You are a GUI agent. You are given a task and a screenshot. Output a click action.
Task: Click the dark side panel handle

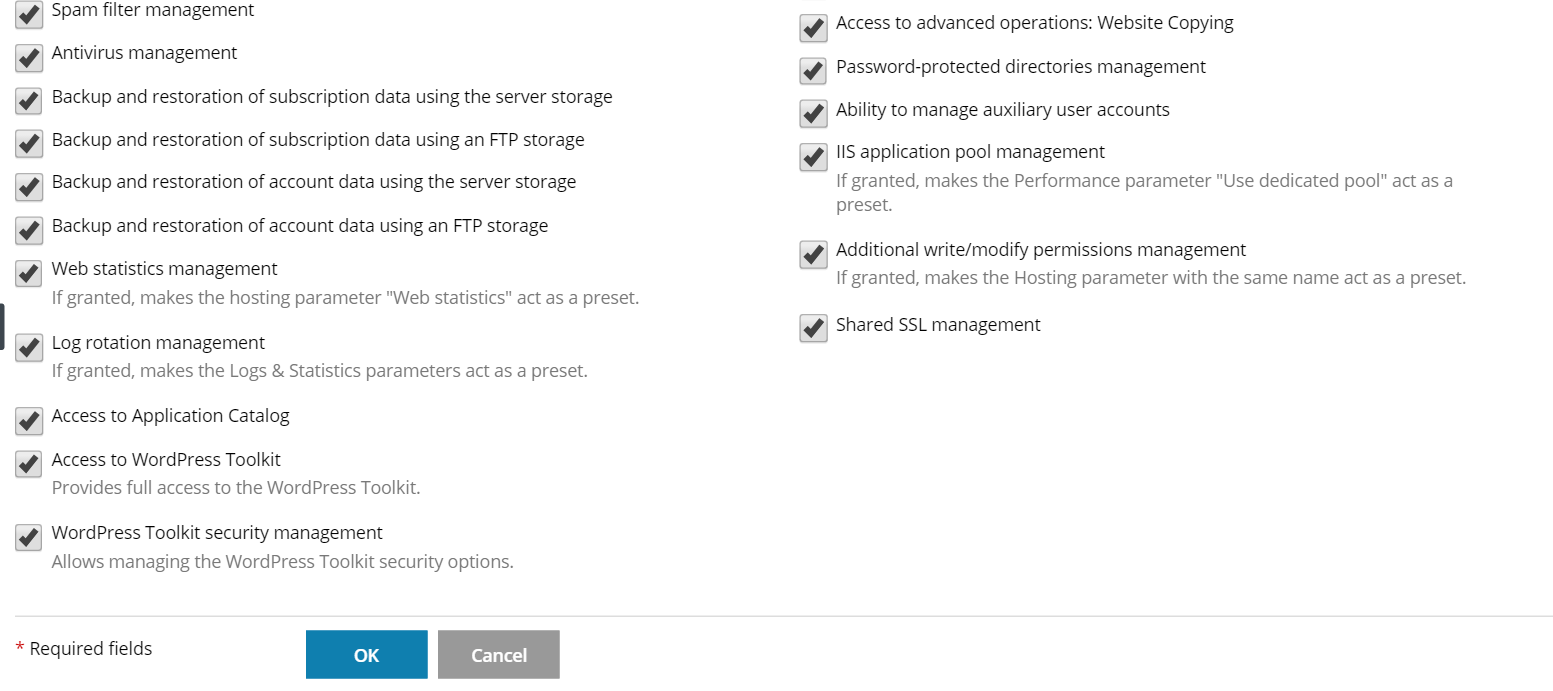2,327
